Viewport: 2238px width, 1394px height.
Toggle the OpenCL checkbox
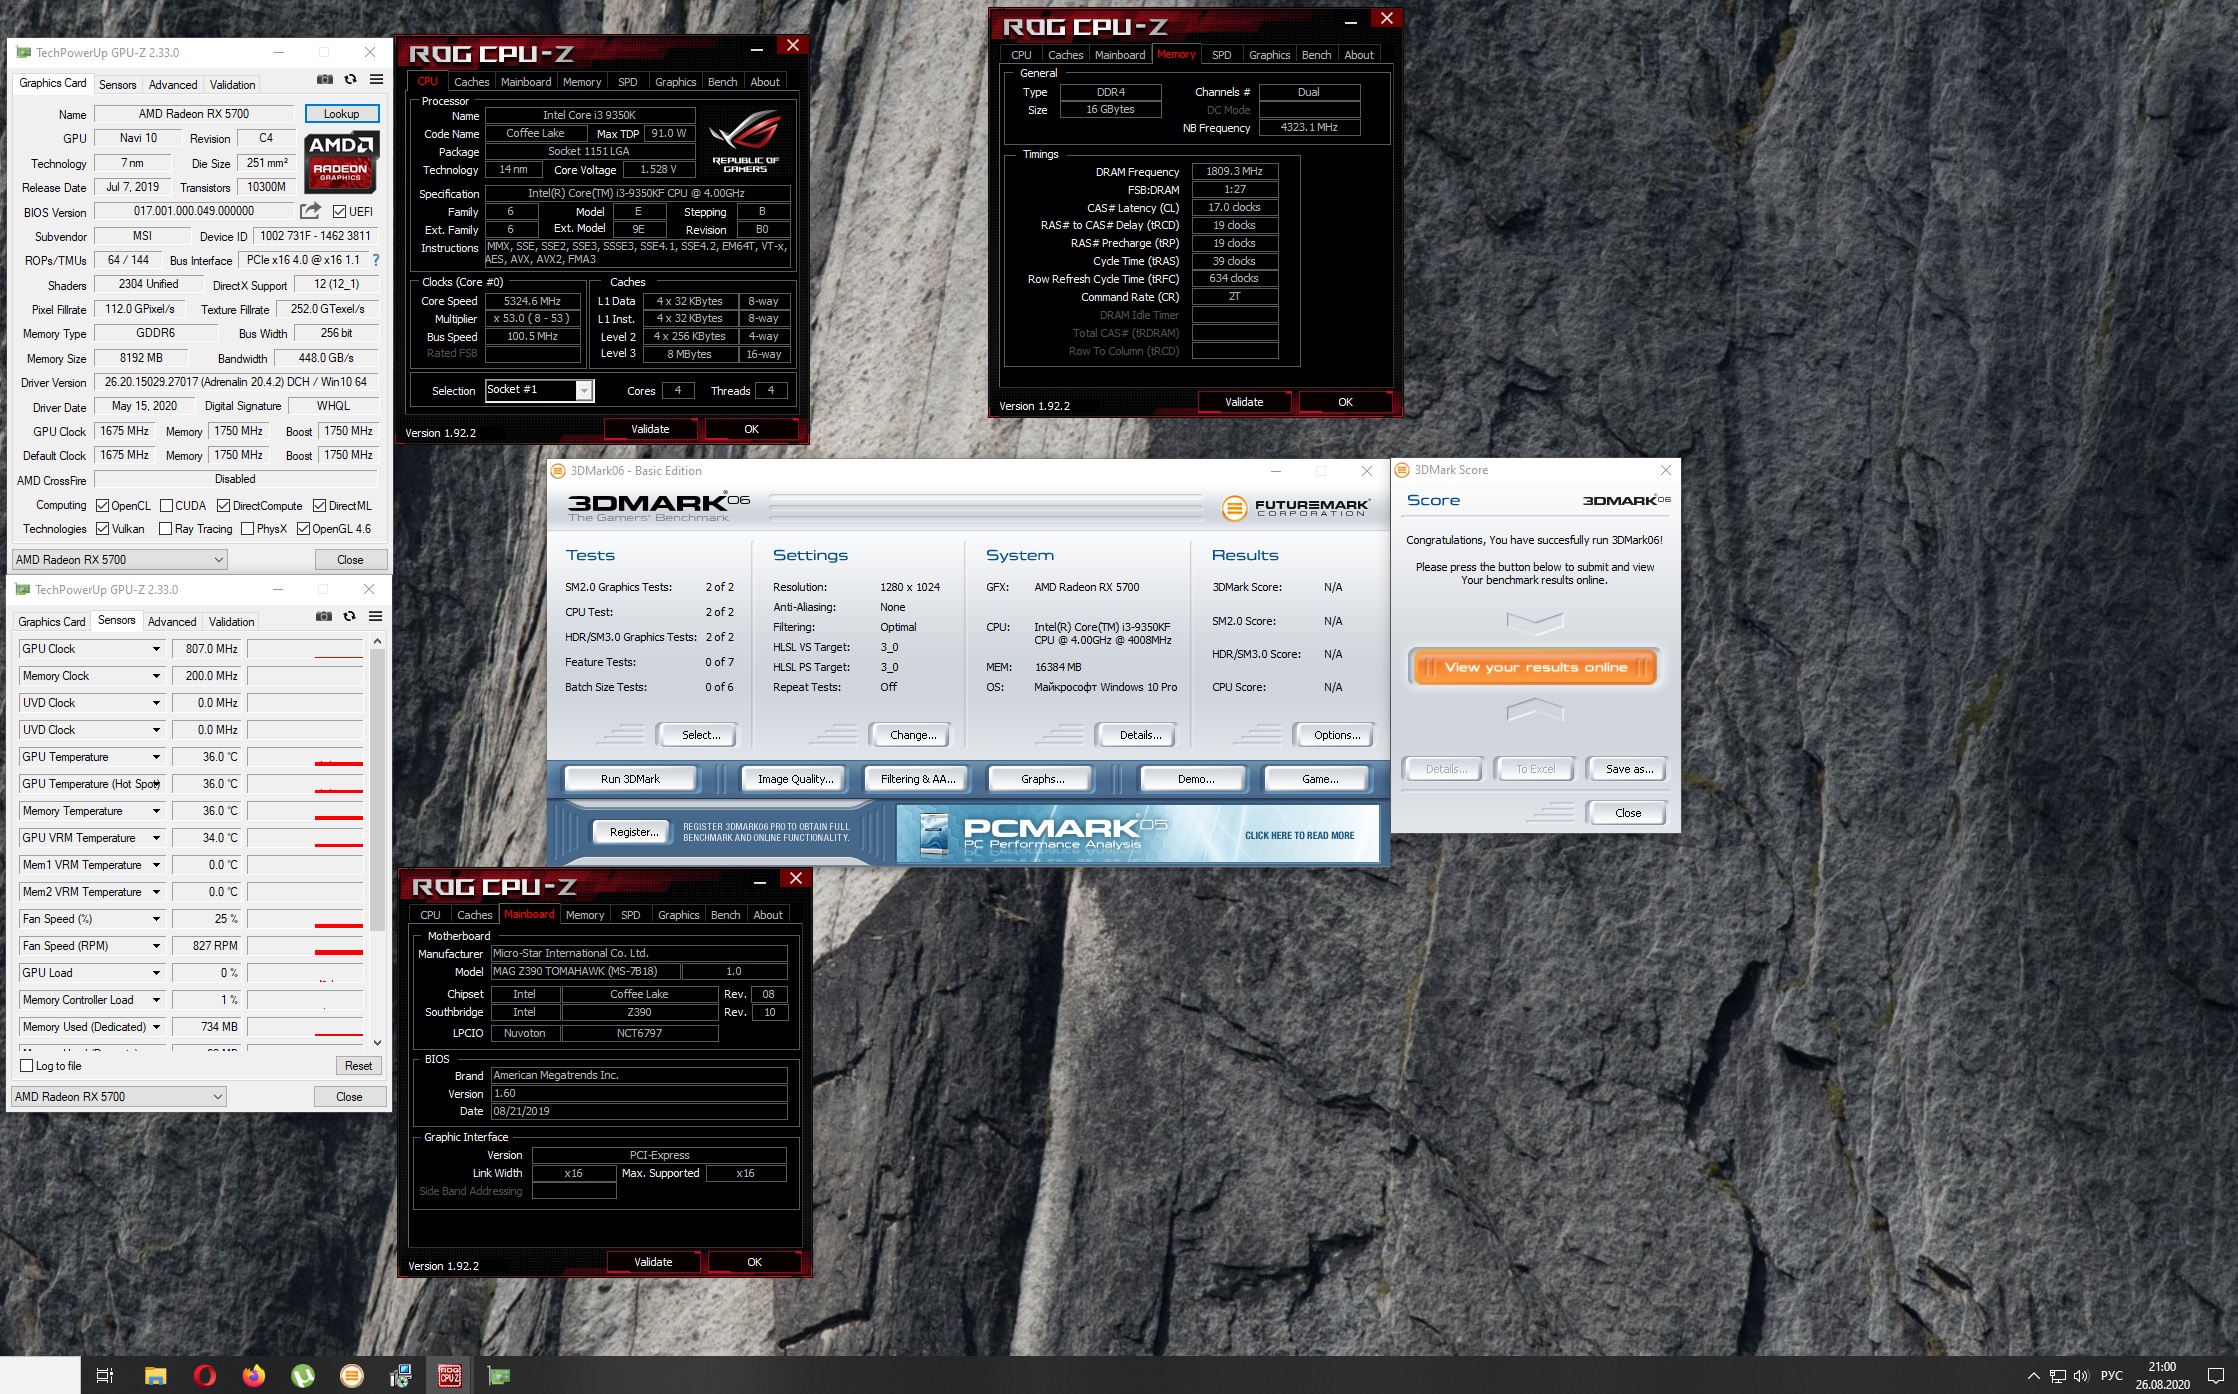tap(102, 505)
